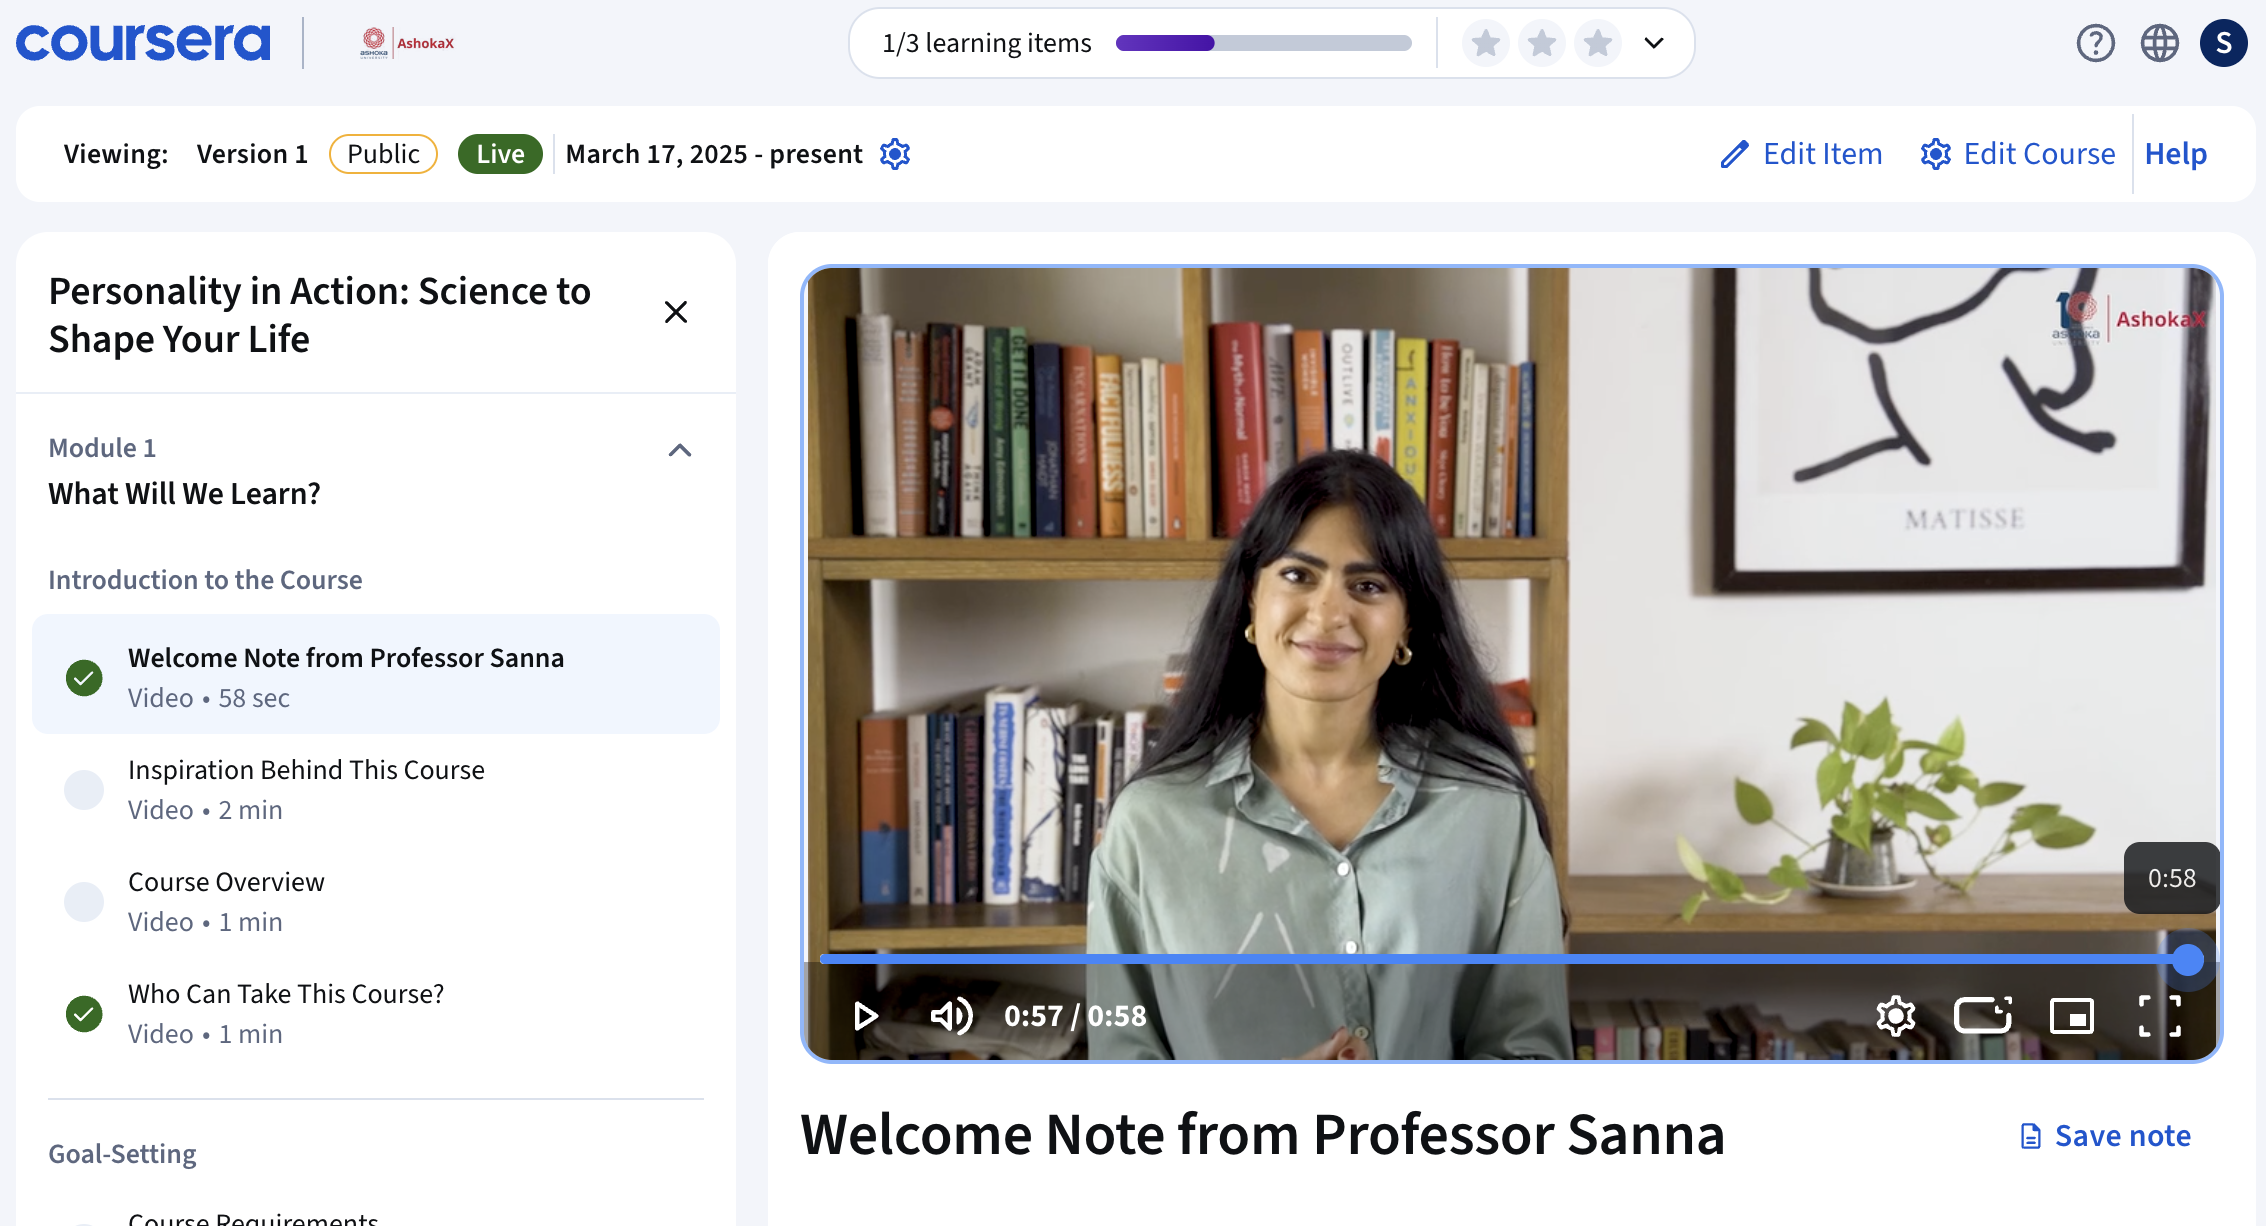Toggle completion of Inspiration Behind This Course
The width and height of the screenshot is (2266, 1226).
tap(84, 790)
